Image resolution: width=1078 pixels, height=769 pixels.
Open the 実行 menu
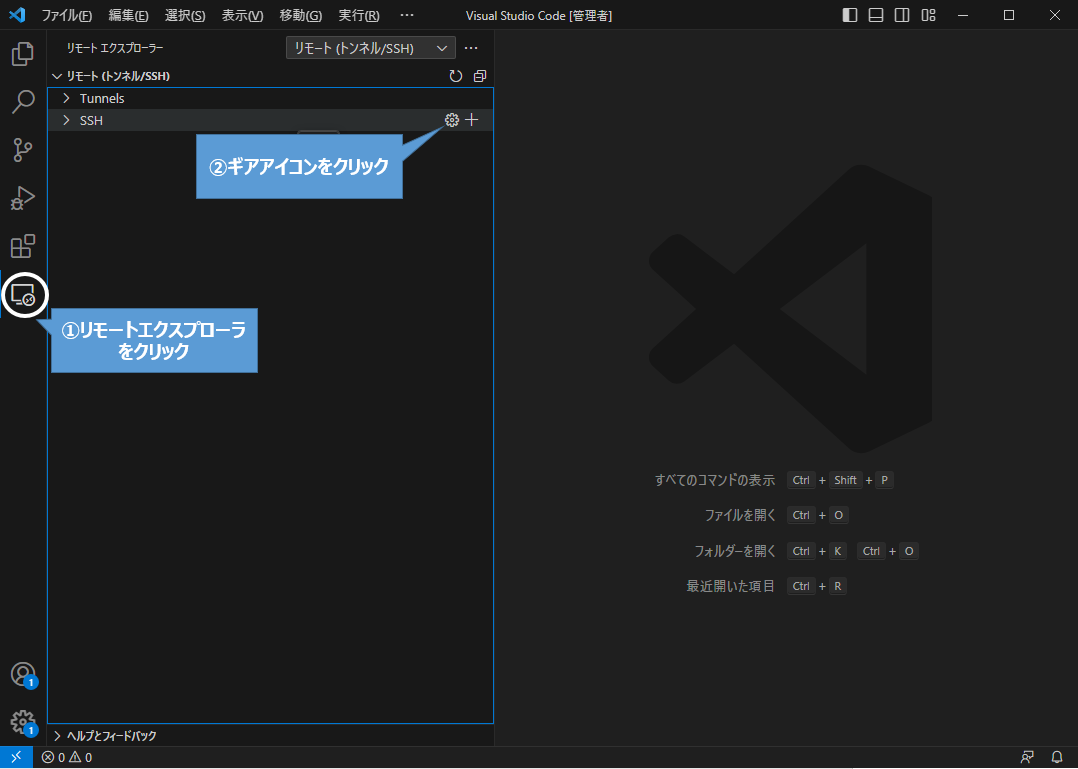pos(357,15)
